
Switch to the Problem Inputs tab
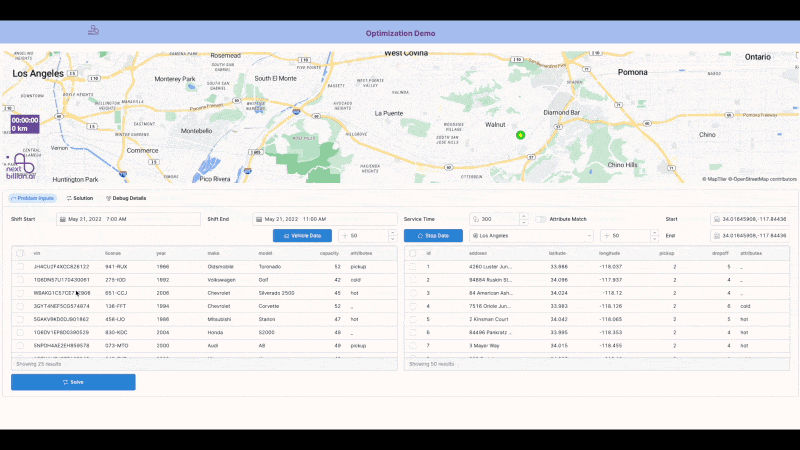click(x=33, y=198)
